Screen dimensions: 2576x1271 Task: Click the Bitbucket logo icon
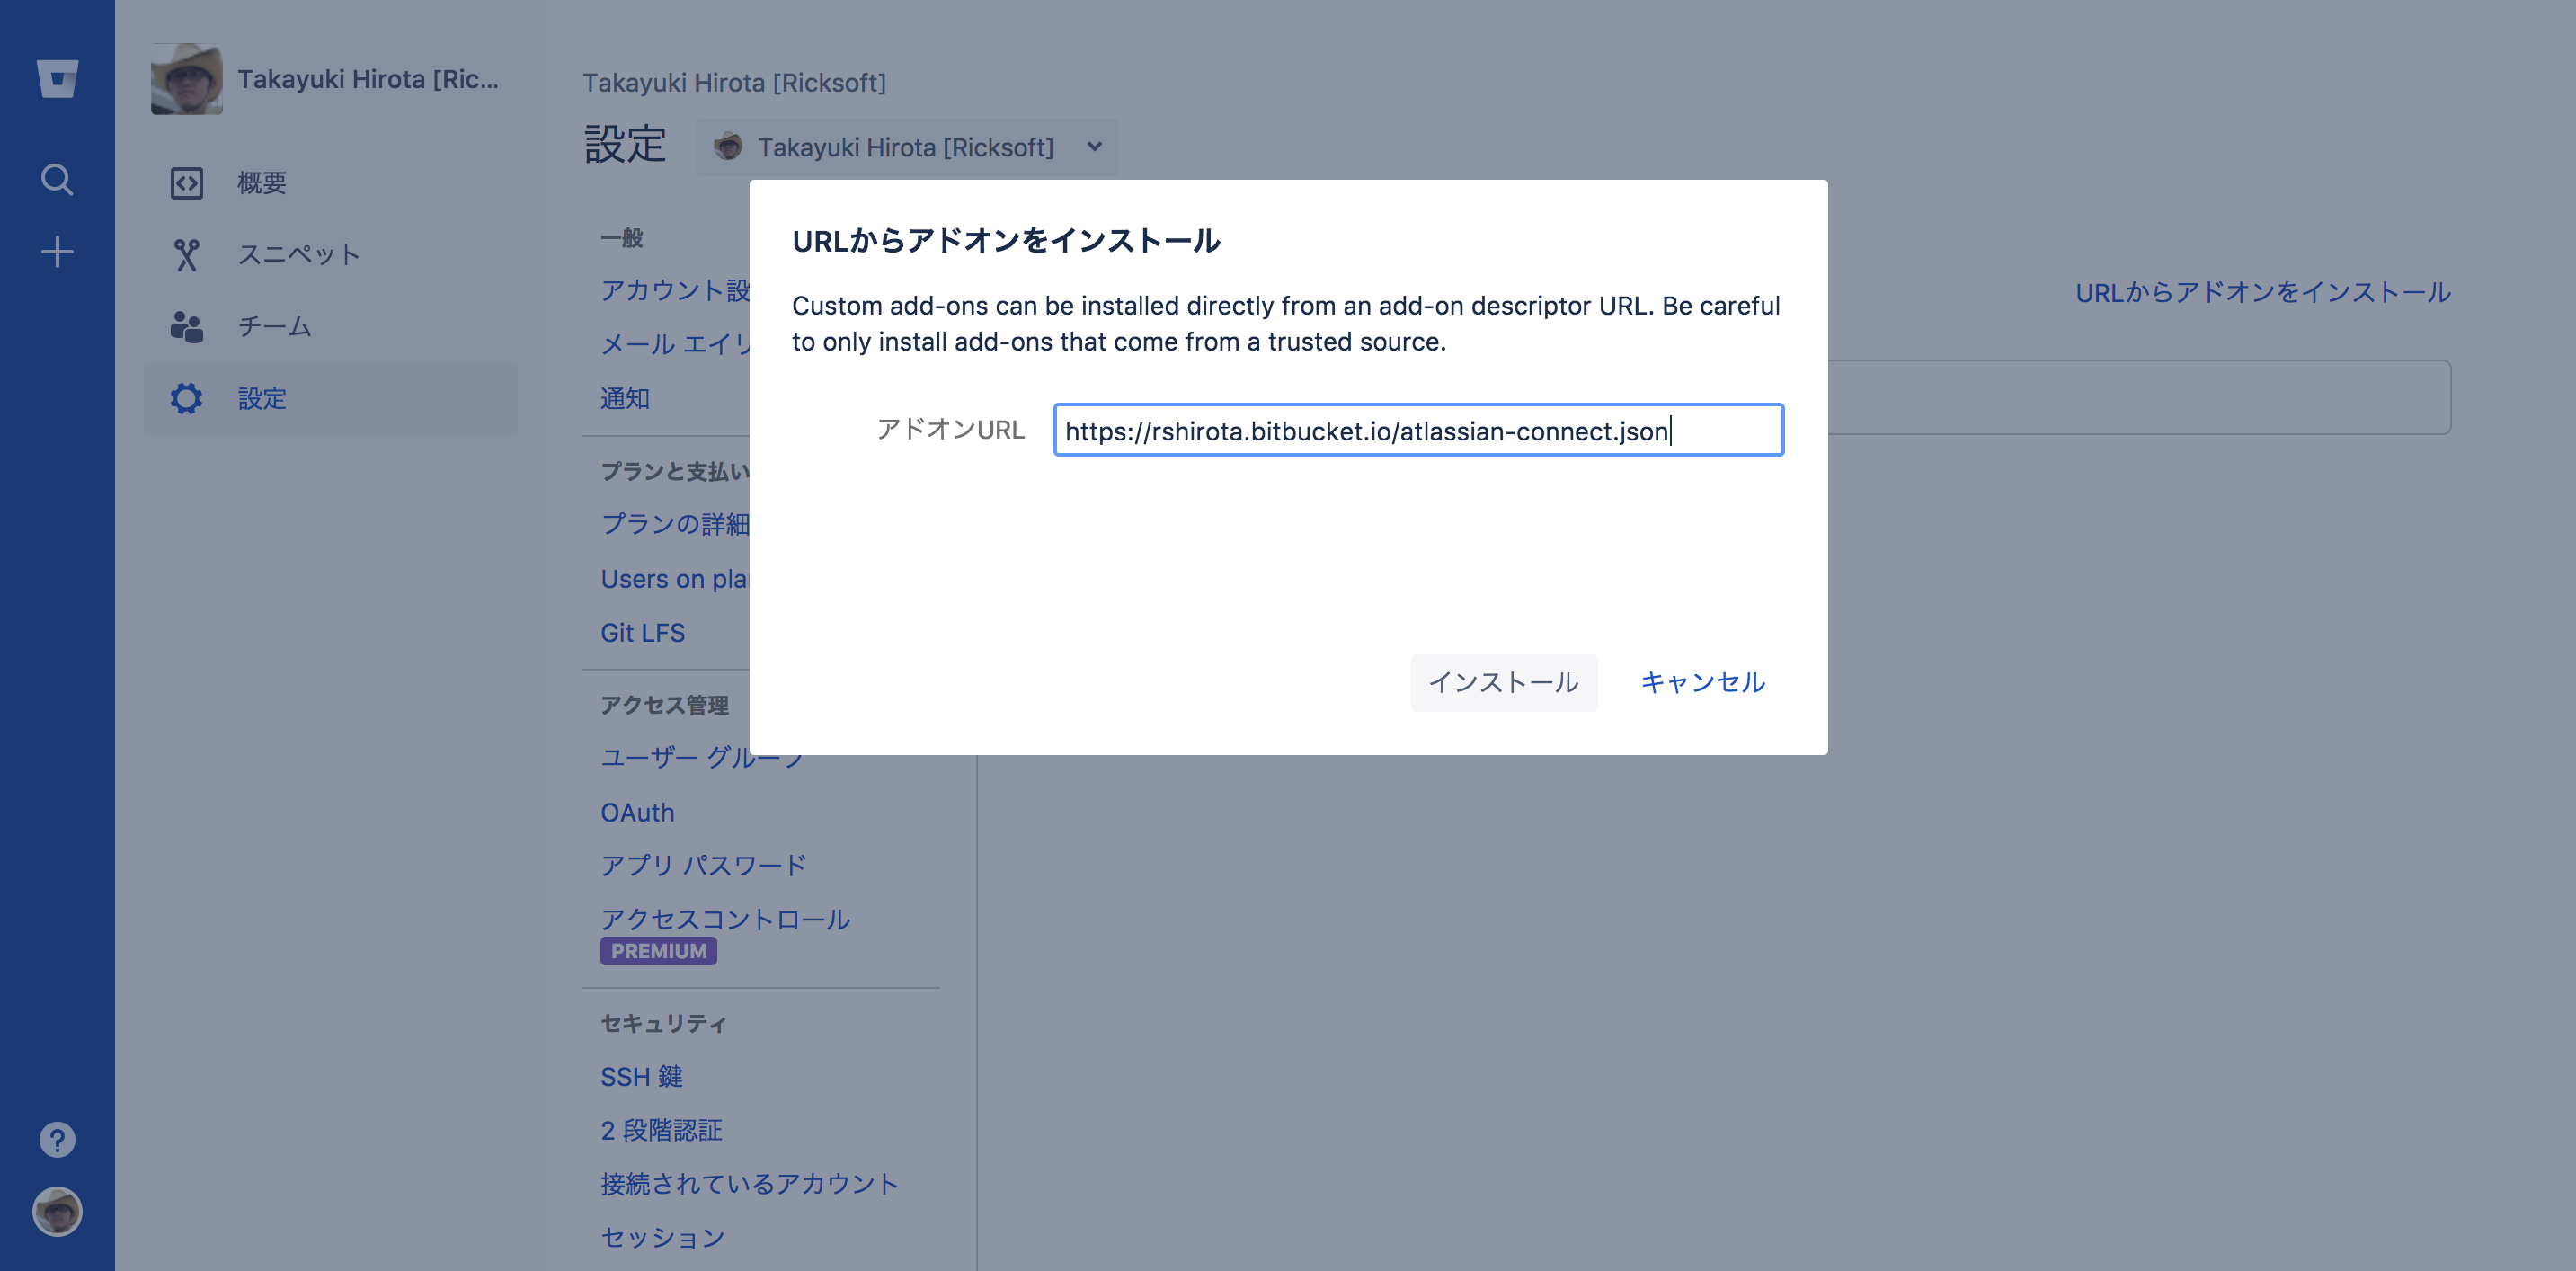57,79
